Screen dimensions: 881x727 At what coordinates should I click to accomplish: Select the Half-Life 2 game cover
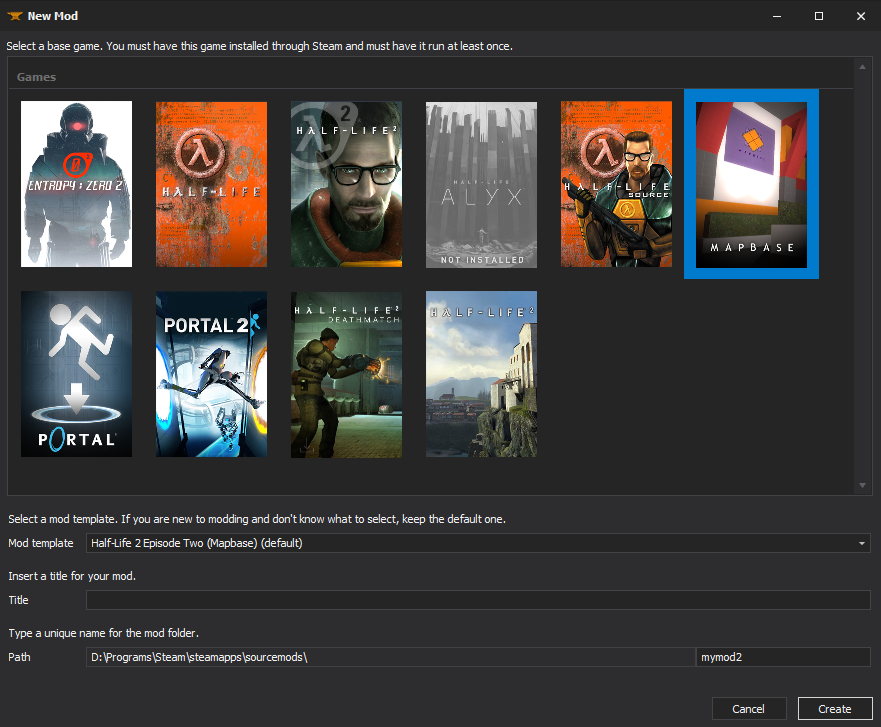pyautogui.click(x=346, y=183)
